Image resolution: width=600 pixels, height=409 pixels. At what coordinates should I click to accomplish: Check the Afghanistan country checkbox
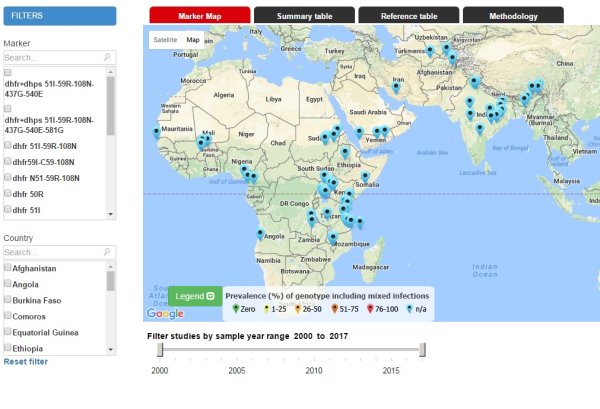click(x=8, y=269)
